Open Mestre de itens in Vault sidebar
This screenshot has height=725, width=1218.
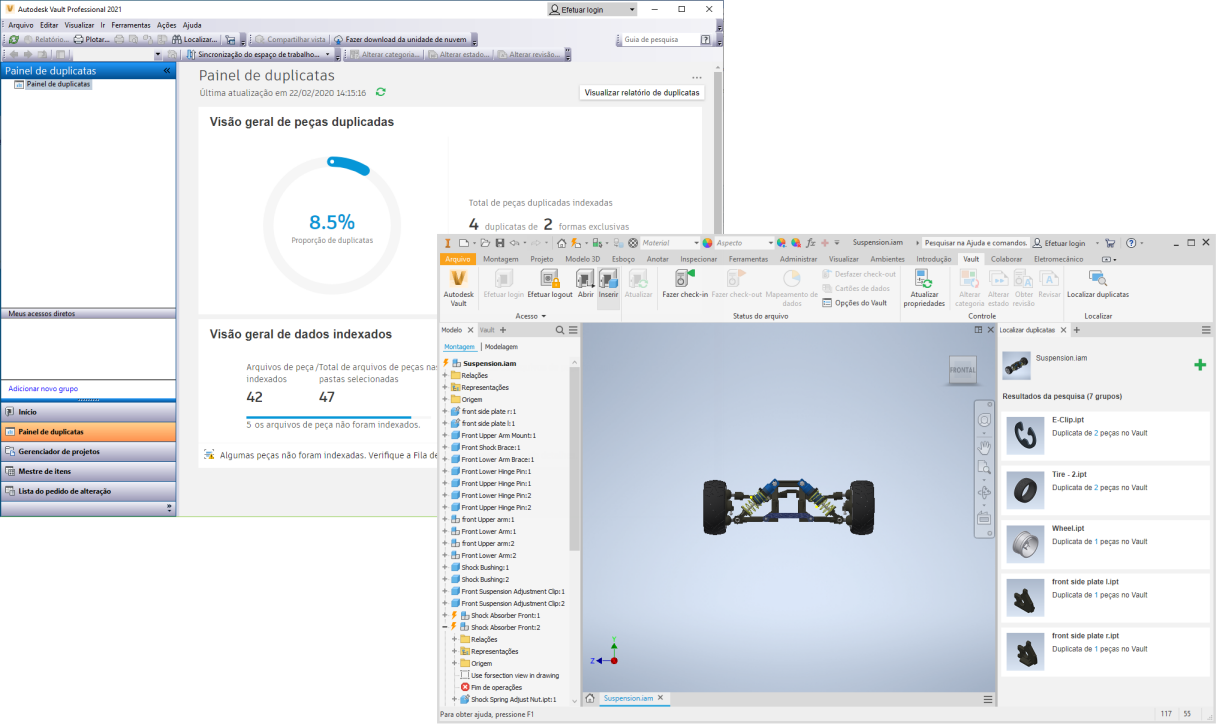click(x=88, y=471)
